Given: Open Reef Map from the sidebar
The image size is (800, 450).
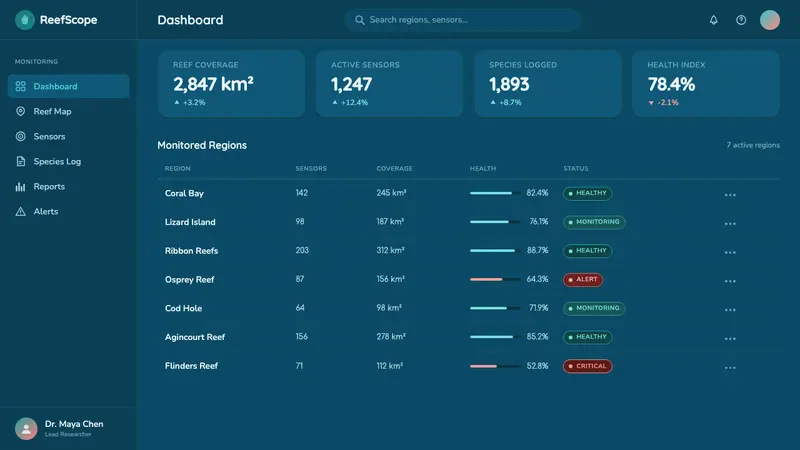Looking at the screenshot, I should point(68,111).
